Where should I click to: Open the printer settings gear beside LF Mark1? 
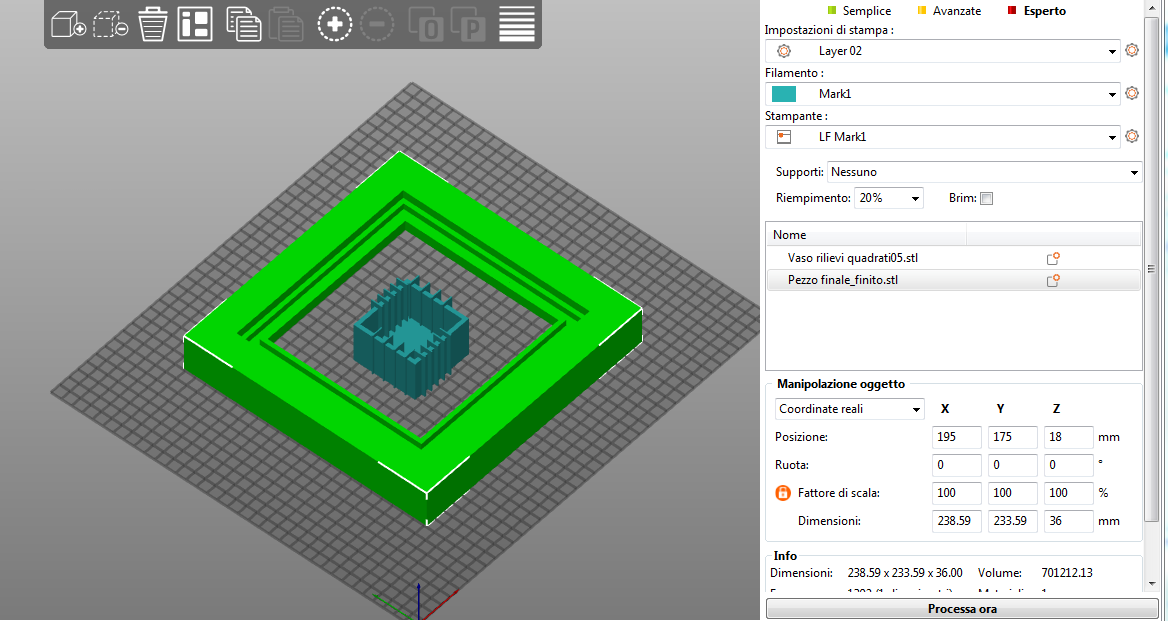tap(1132, 137)
